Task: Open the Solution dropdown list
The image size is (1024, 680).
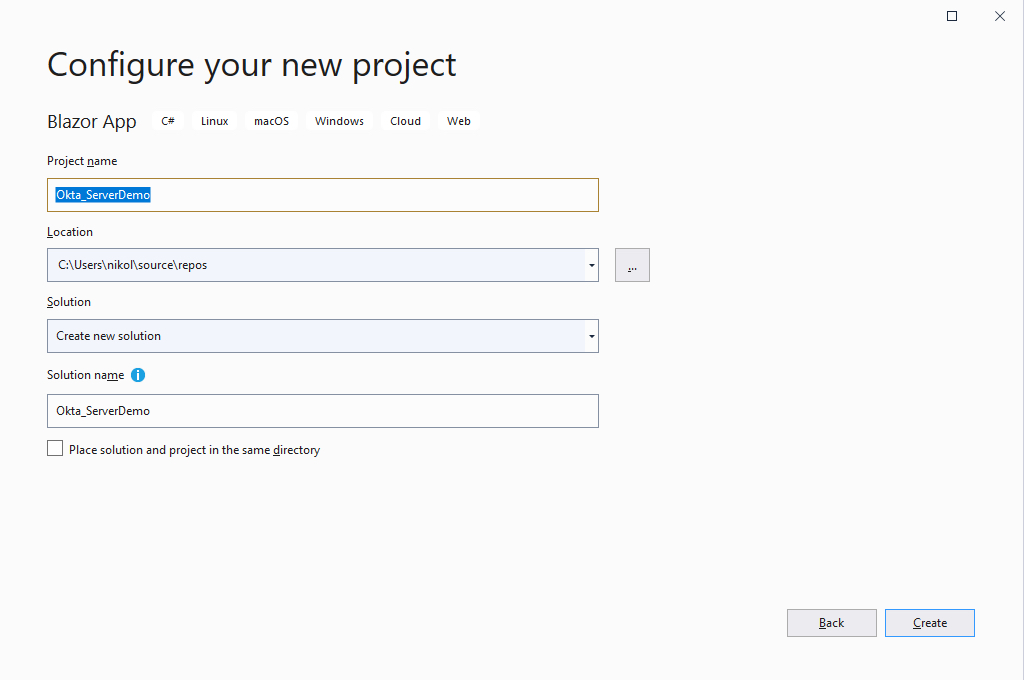Action: click(592, 336)
